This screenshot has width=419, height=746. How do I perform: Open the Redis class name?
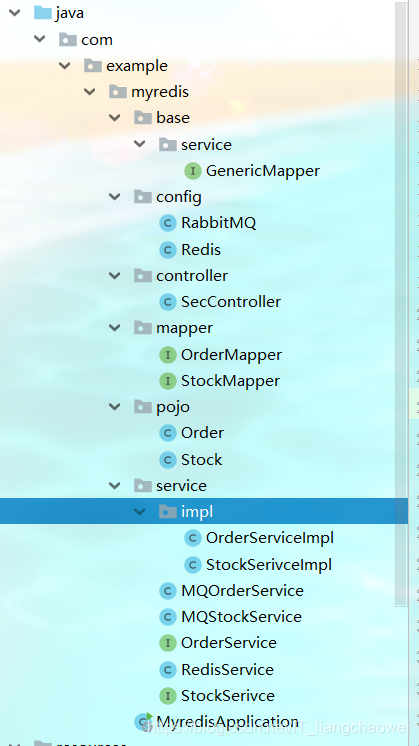click(x=201, y=250)
